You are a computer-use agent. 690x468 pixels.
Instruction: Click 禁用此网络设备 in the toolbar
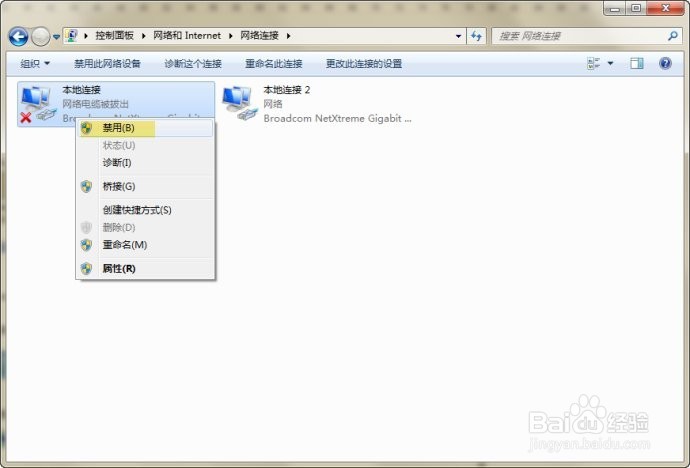107,64
